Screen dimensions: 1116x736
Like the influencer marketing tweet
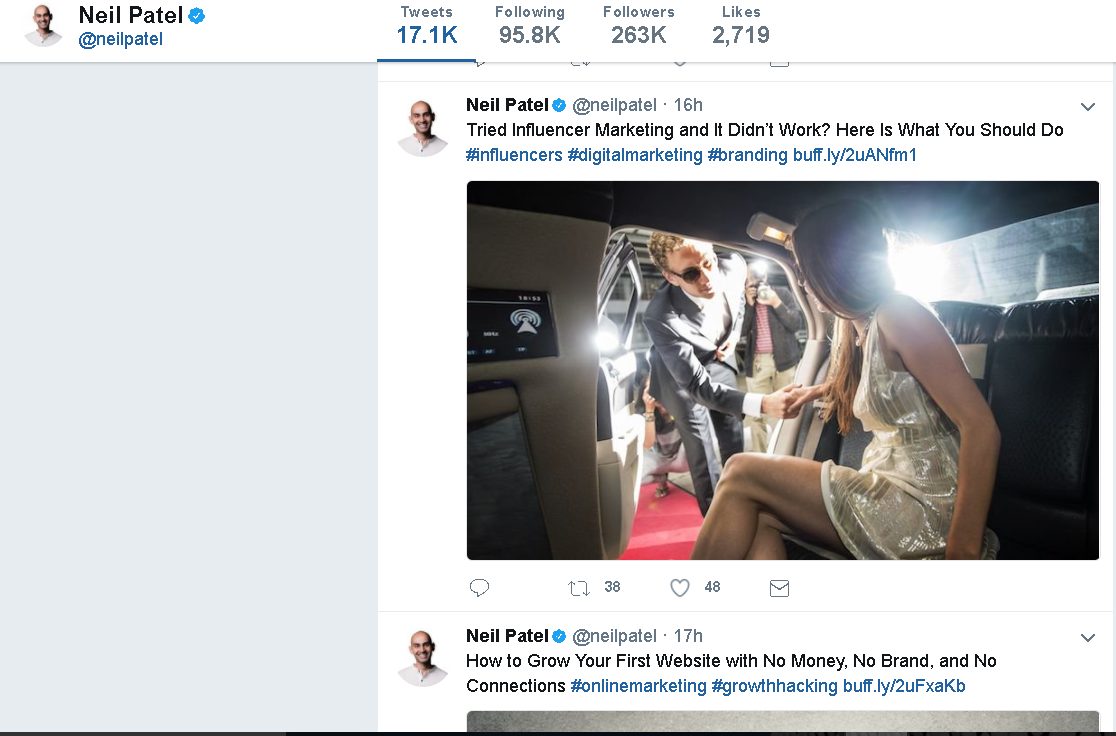click(x=680, y=587)
